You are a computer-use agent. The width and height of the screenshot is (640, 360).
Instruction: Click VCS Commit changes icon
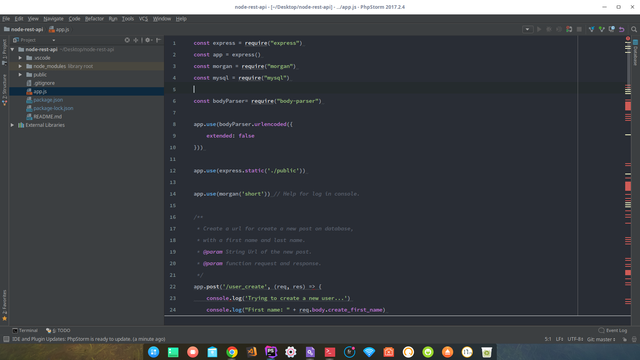click(x=602, y=29)
